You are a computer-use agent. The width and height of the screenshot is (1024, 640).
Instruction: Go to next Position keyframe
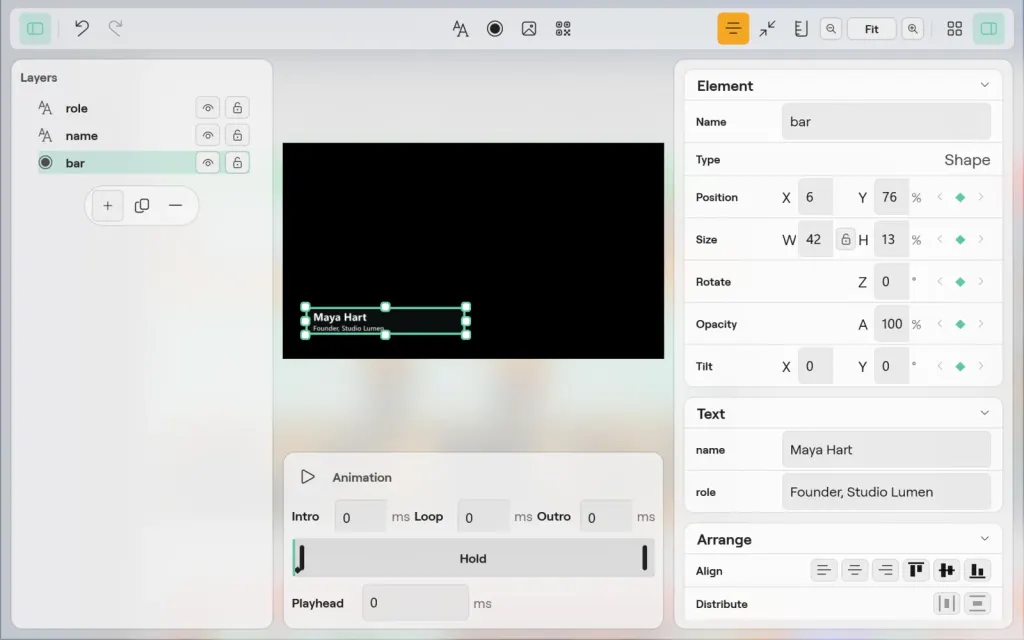[980, 197]
